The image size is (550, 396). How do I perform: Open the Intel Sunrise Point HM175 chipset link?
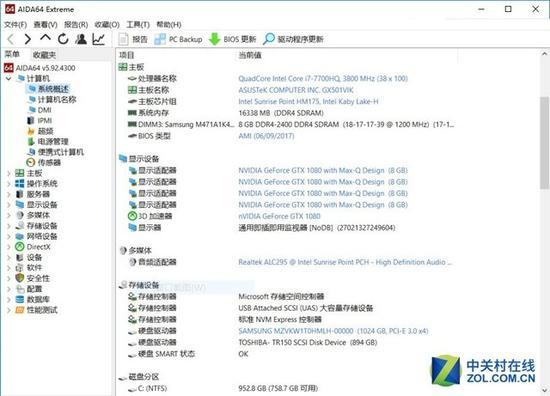308,101
